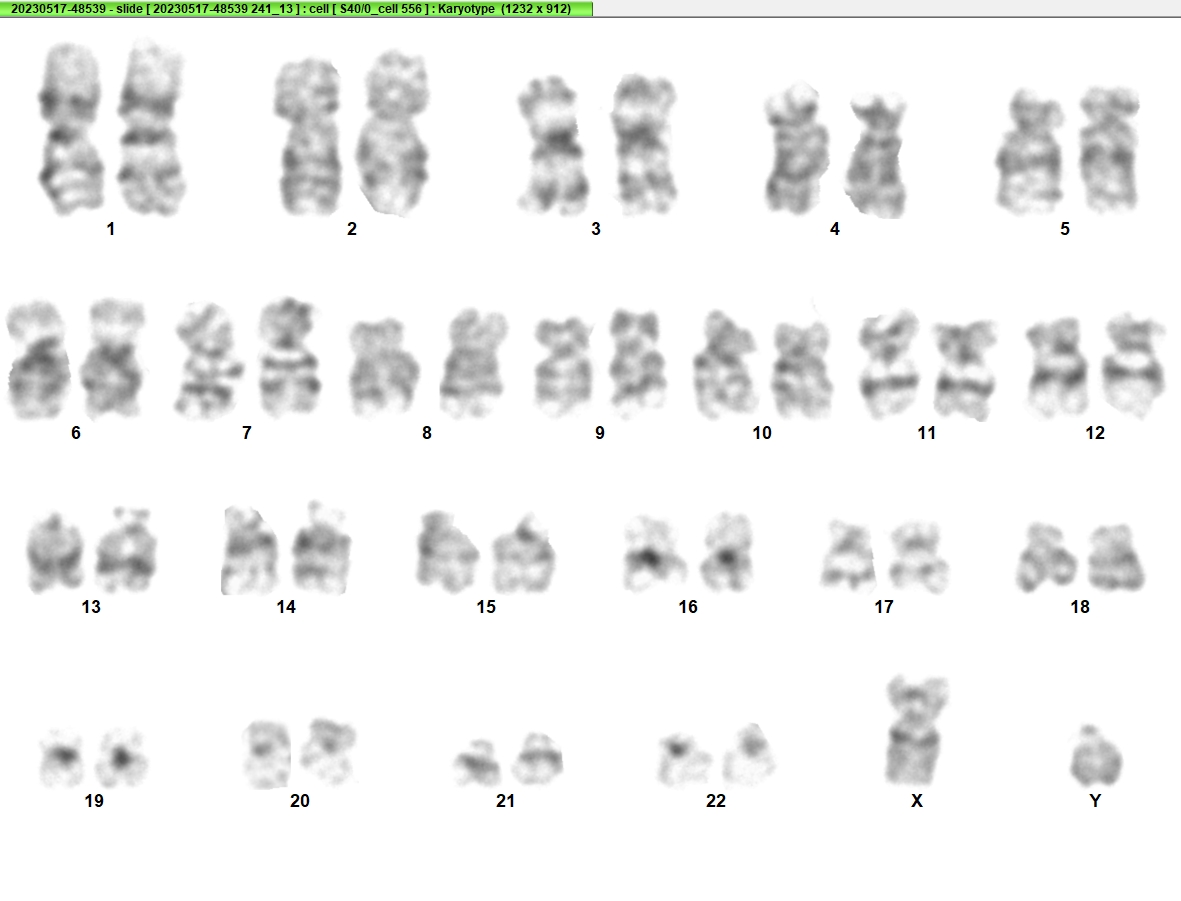1181x901 pixels.
Task: Click the "X" chromosome label
Action: (917, 801)
